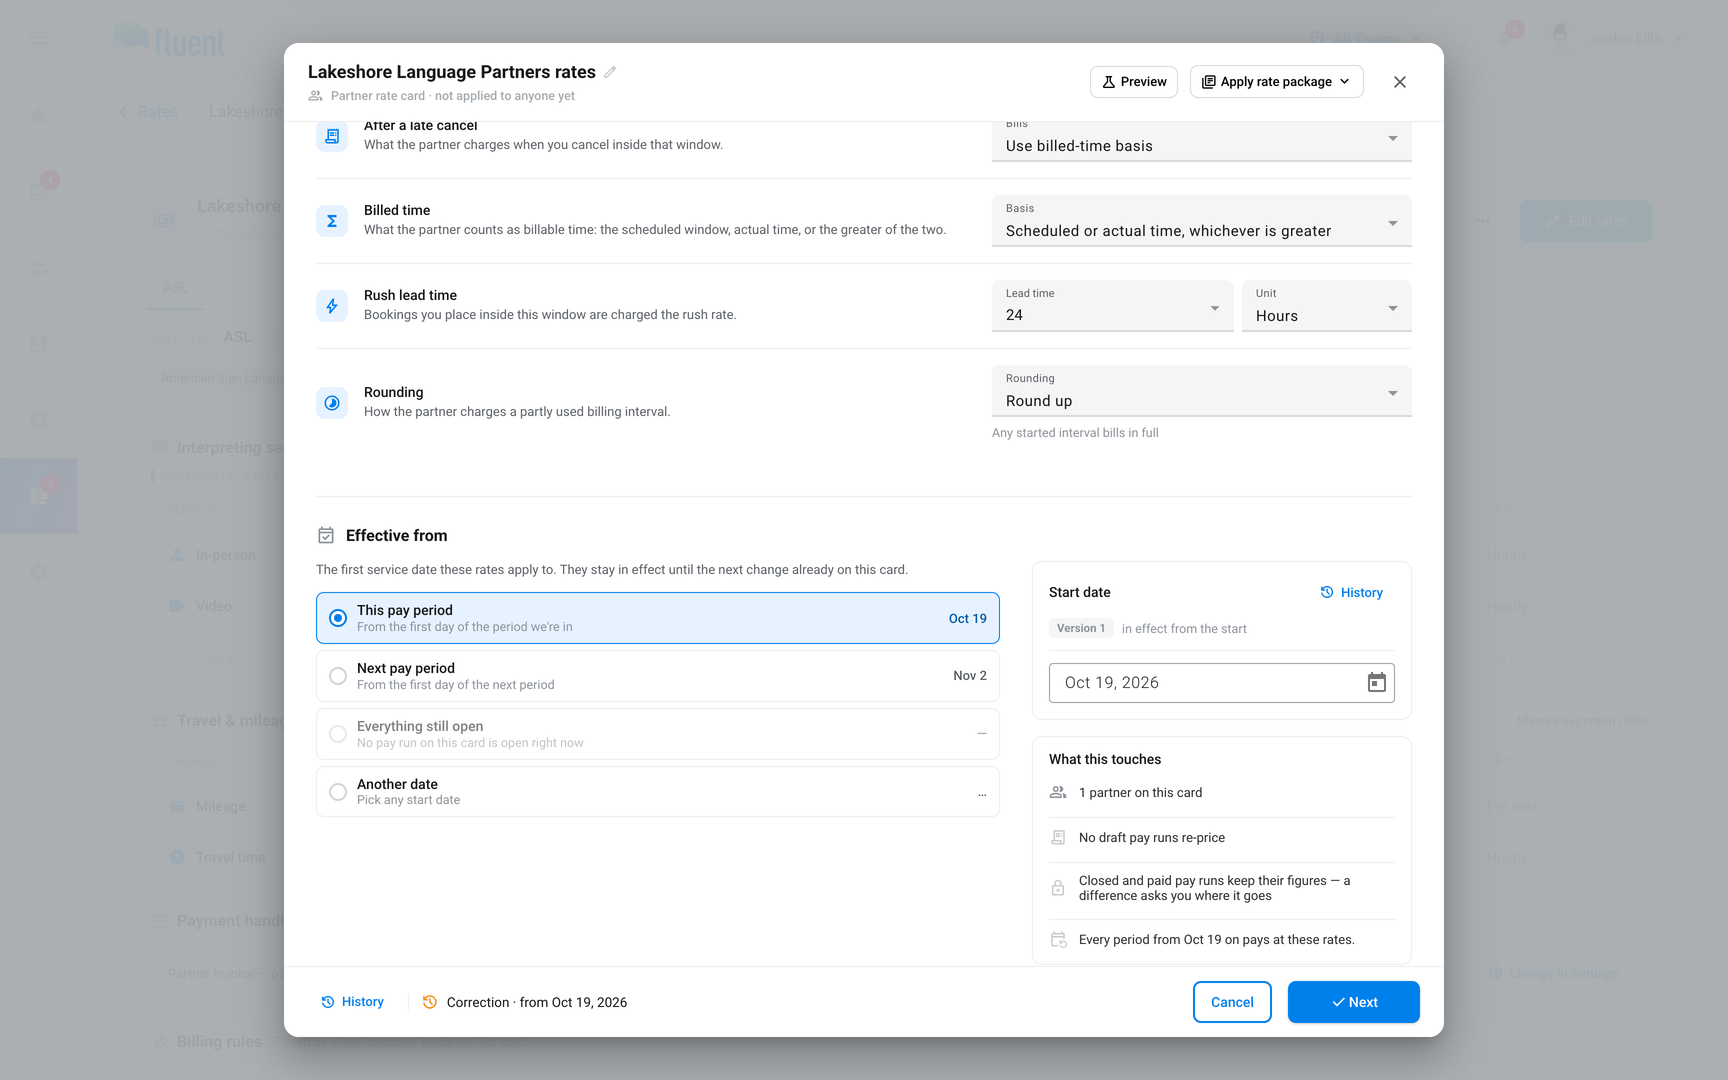Click the Preview button
The height and width of the screenshot is (1080, 1728).
tap(1134, 82)
